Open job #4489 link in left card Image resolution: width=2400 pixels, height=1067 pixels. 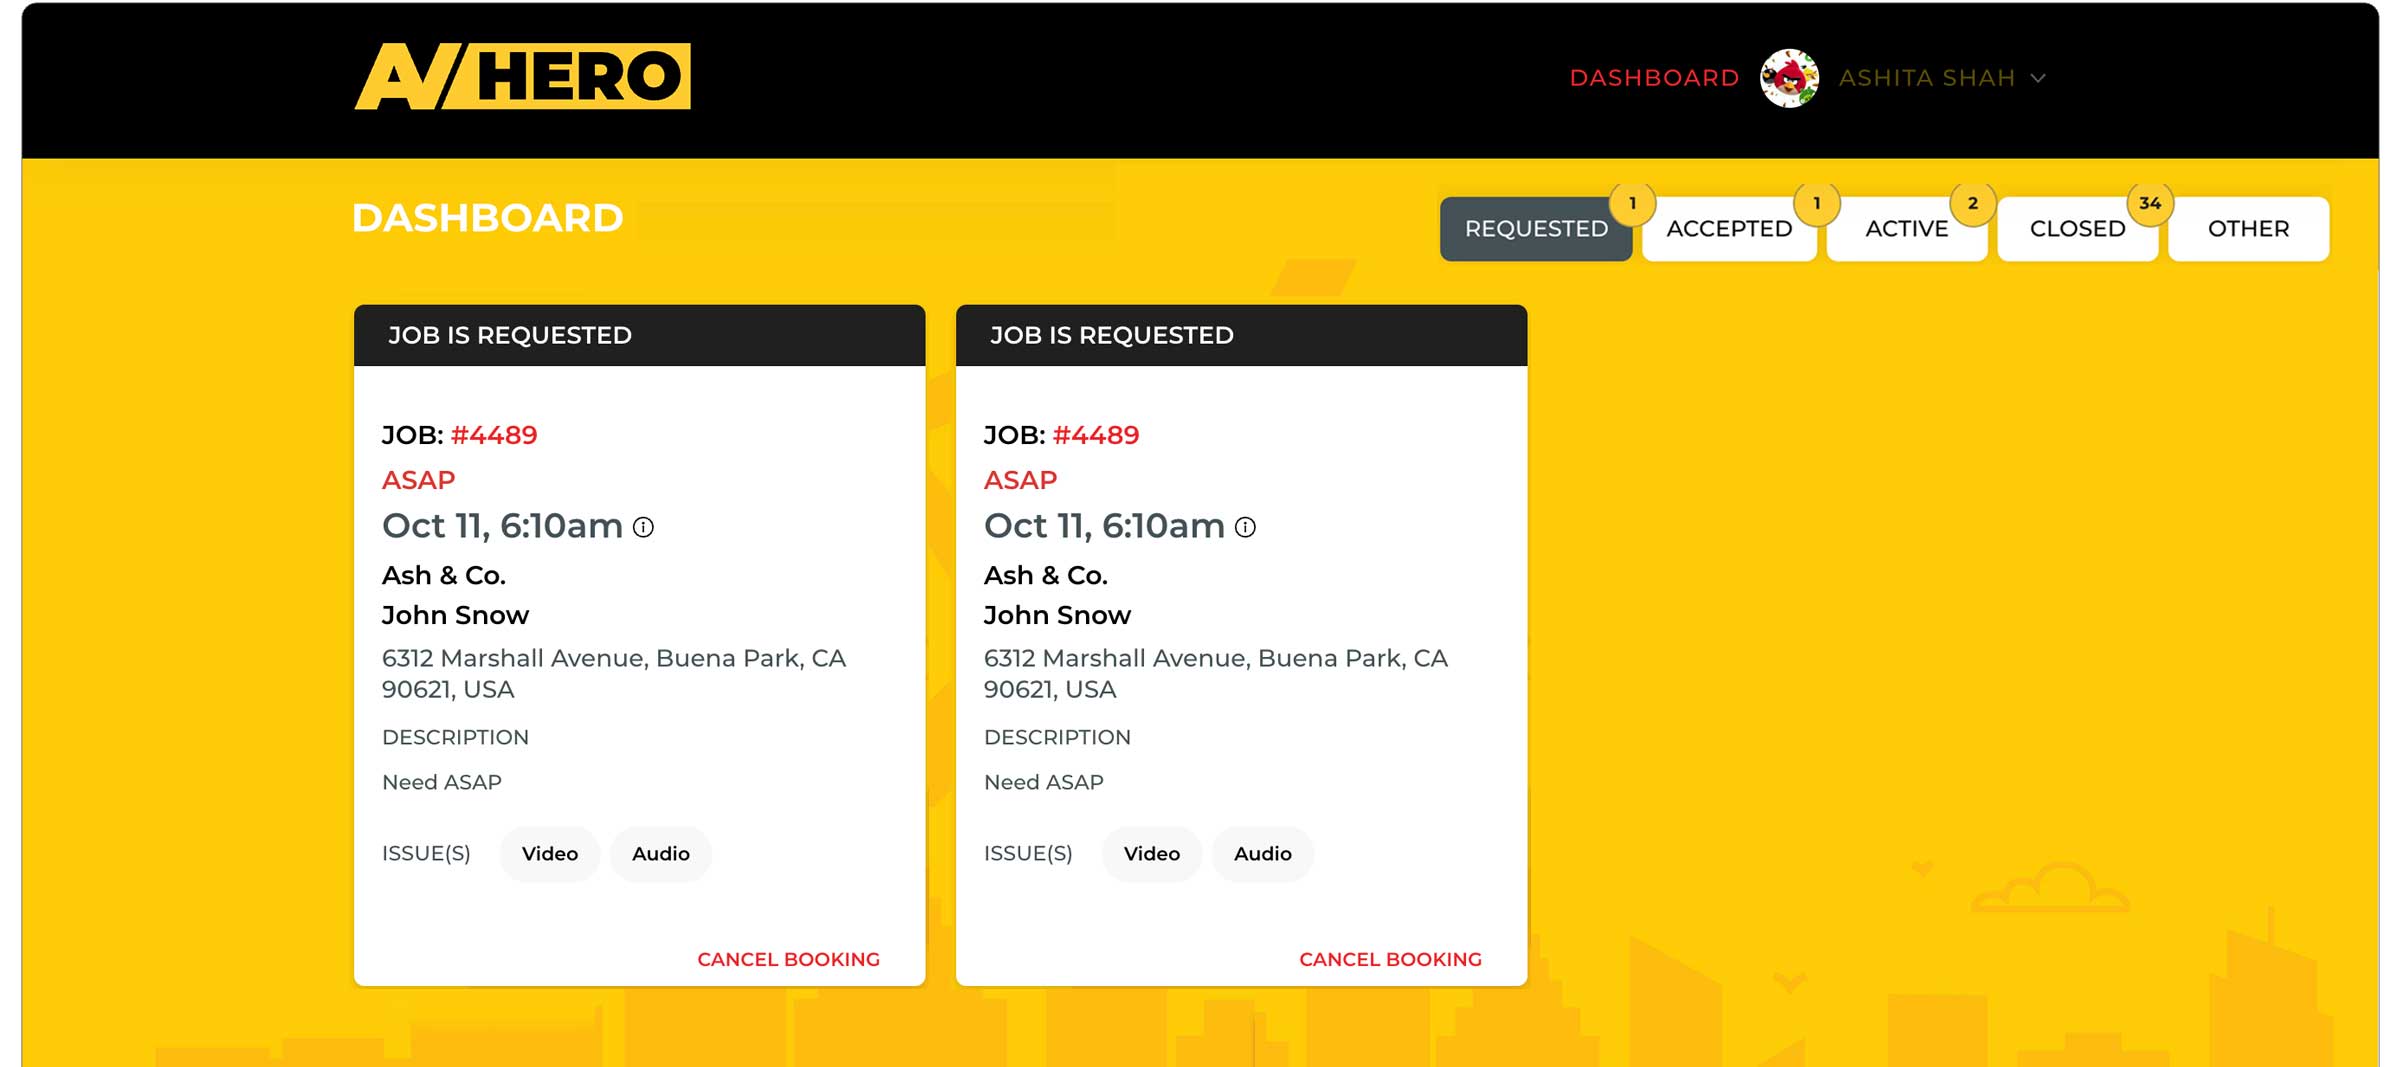pos(494,435)
